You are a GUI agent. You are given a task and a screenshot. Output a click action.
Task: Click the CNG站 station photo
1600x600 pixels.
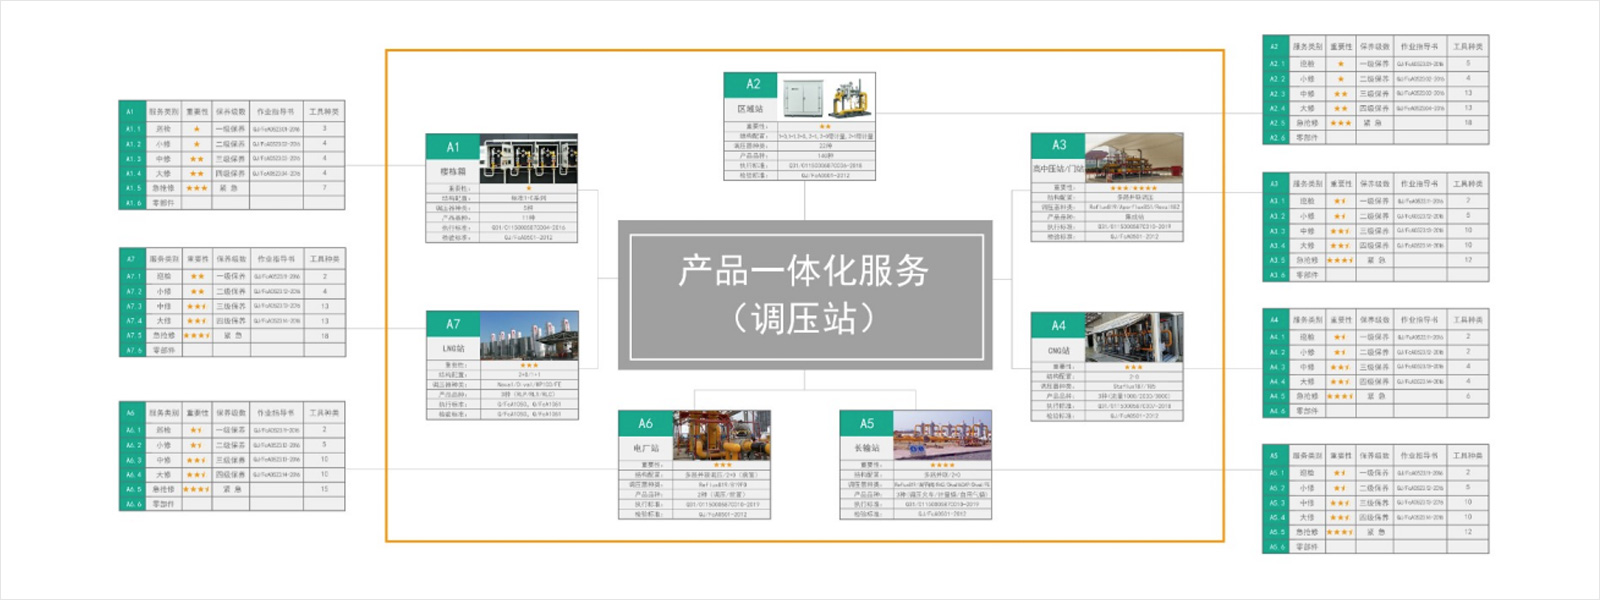(x=1134, y=337)
